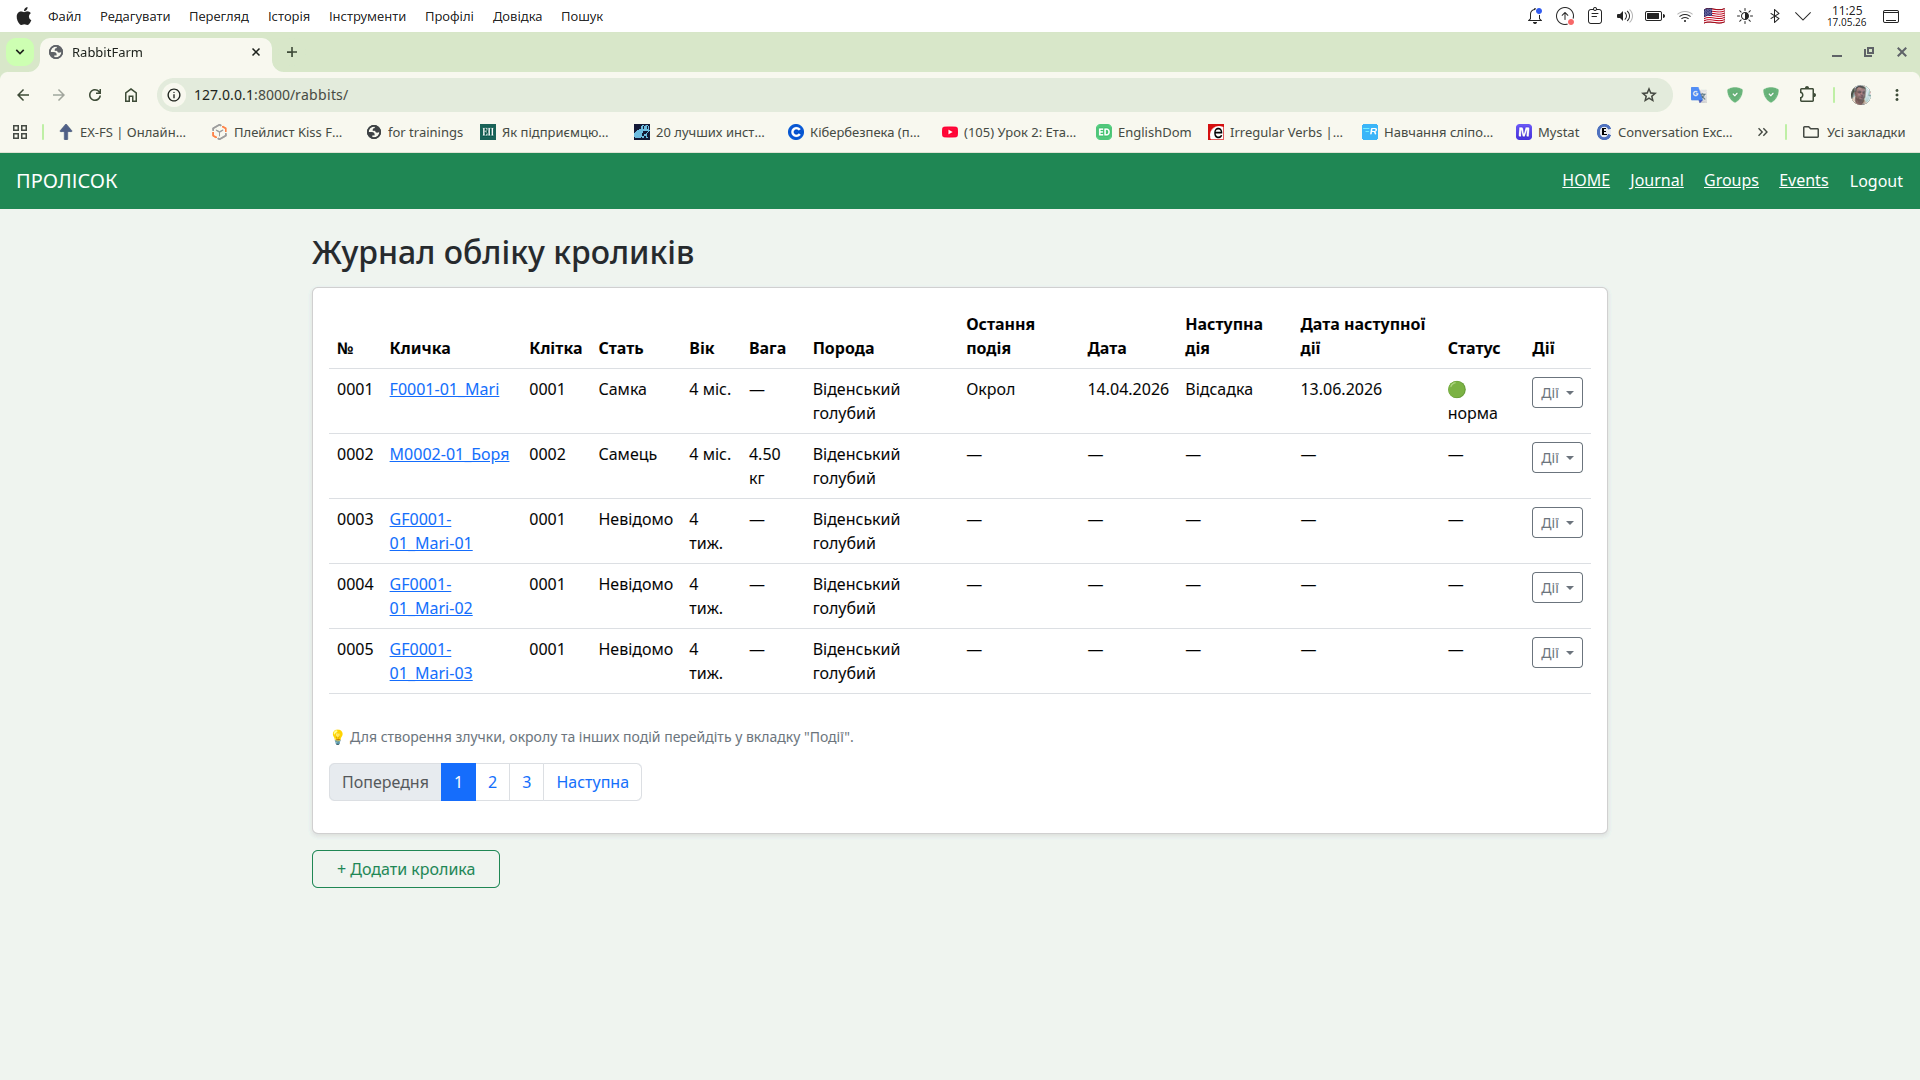Image resolution: width=1920 pixels, height=1080 pixels.
Task: Go to page 2 in pagination
Action: click(492, 782)
